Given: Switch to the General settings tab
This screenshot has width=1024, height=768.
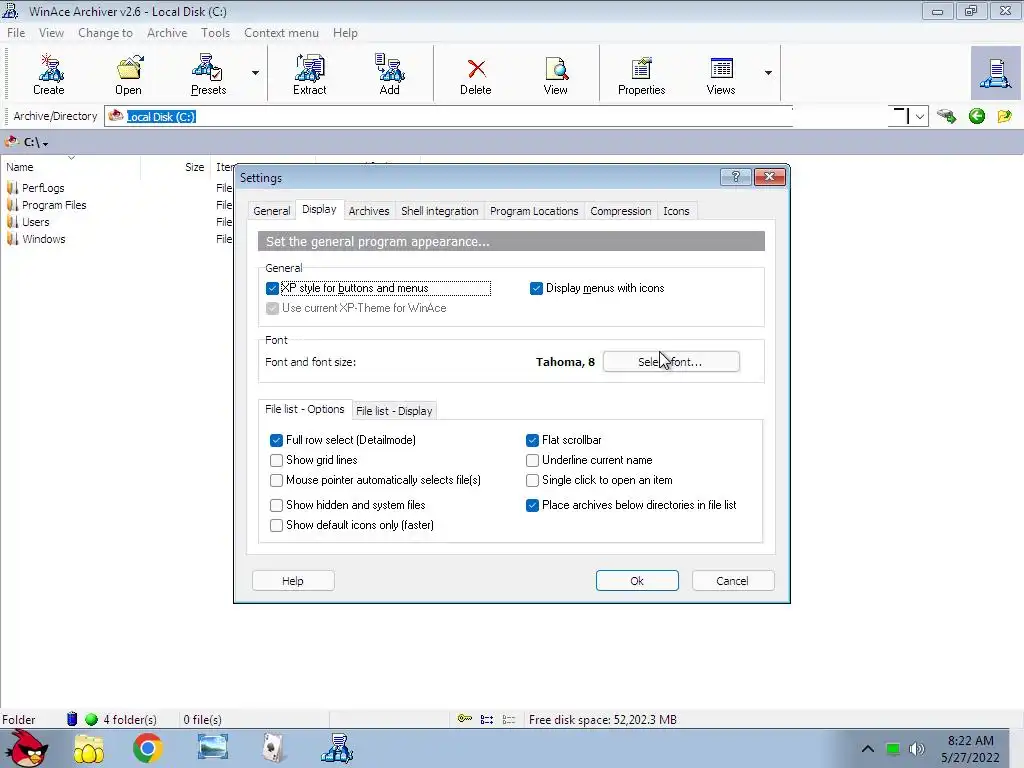Looking at the screenshot, I should 272,211.
